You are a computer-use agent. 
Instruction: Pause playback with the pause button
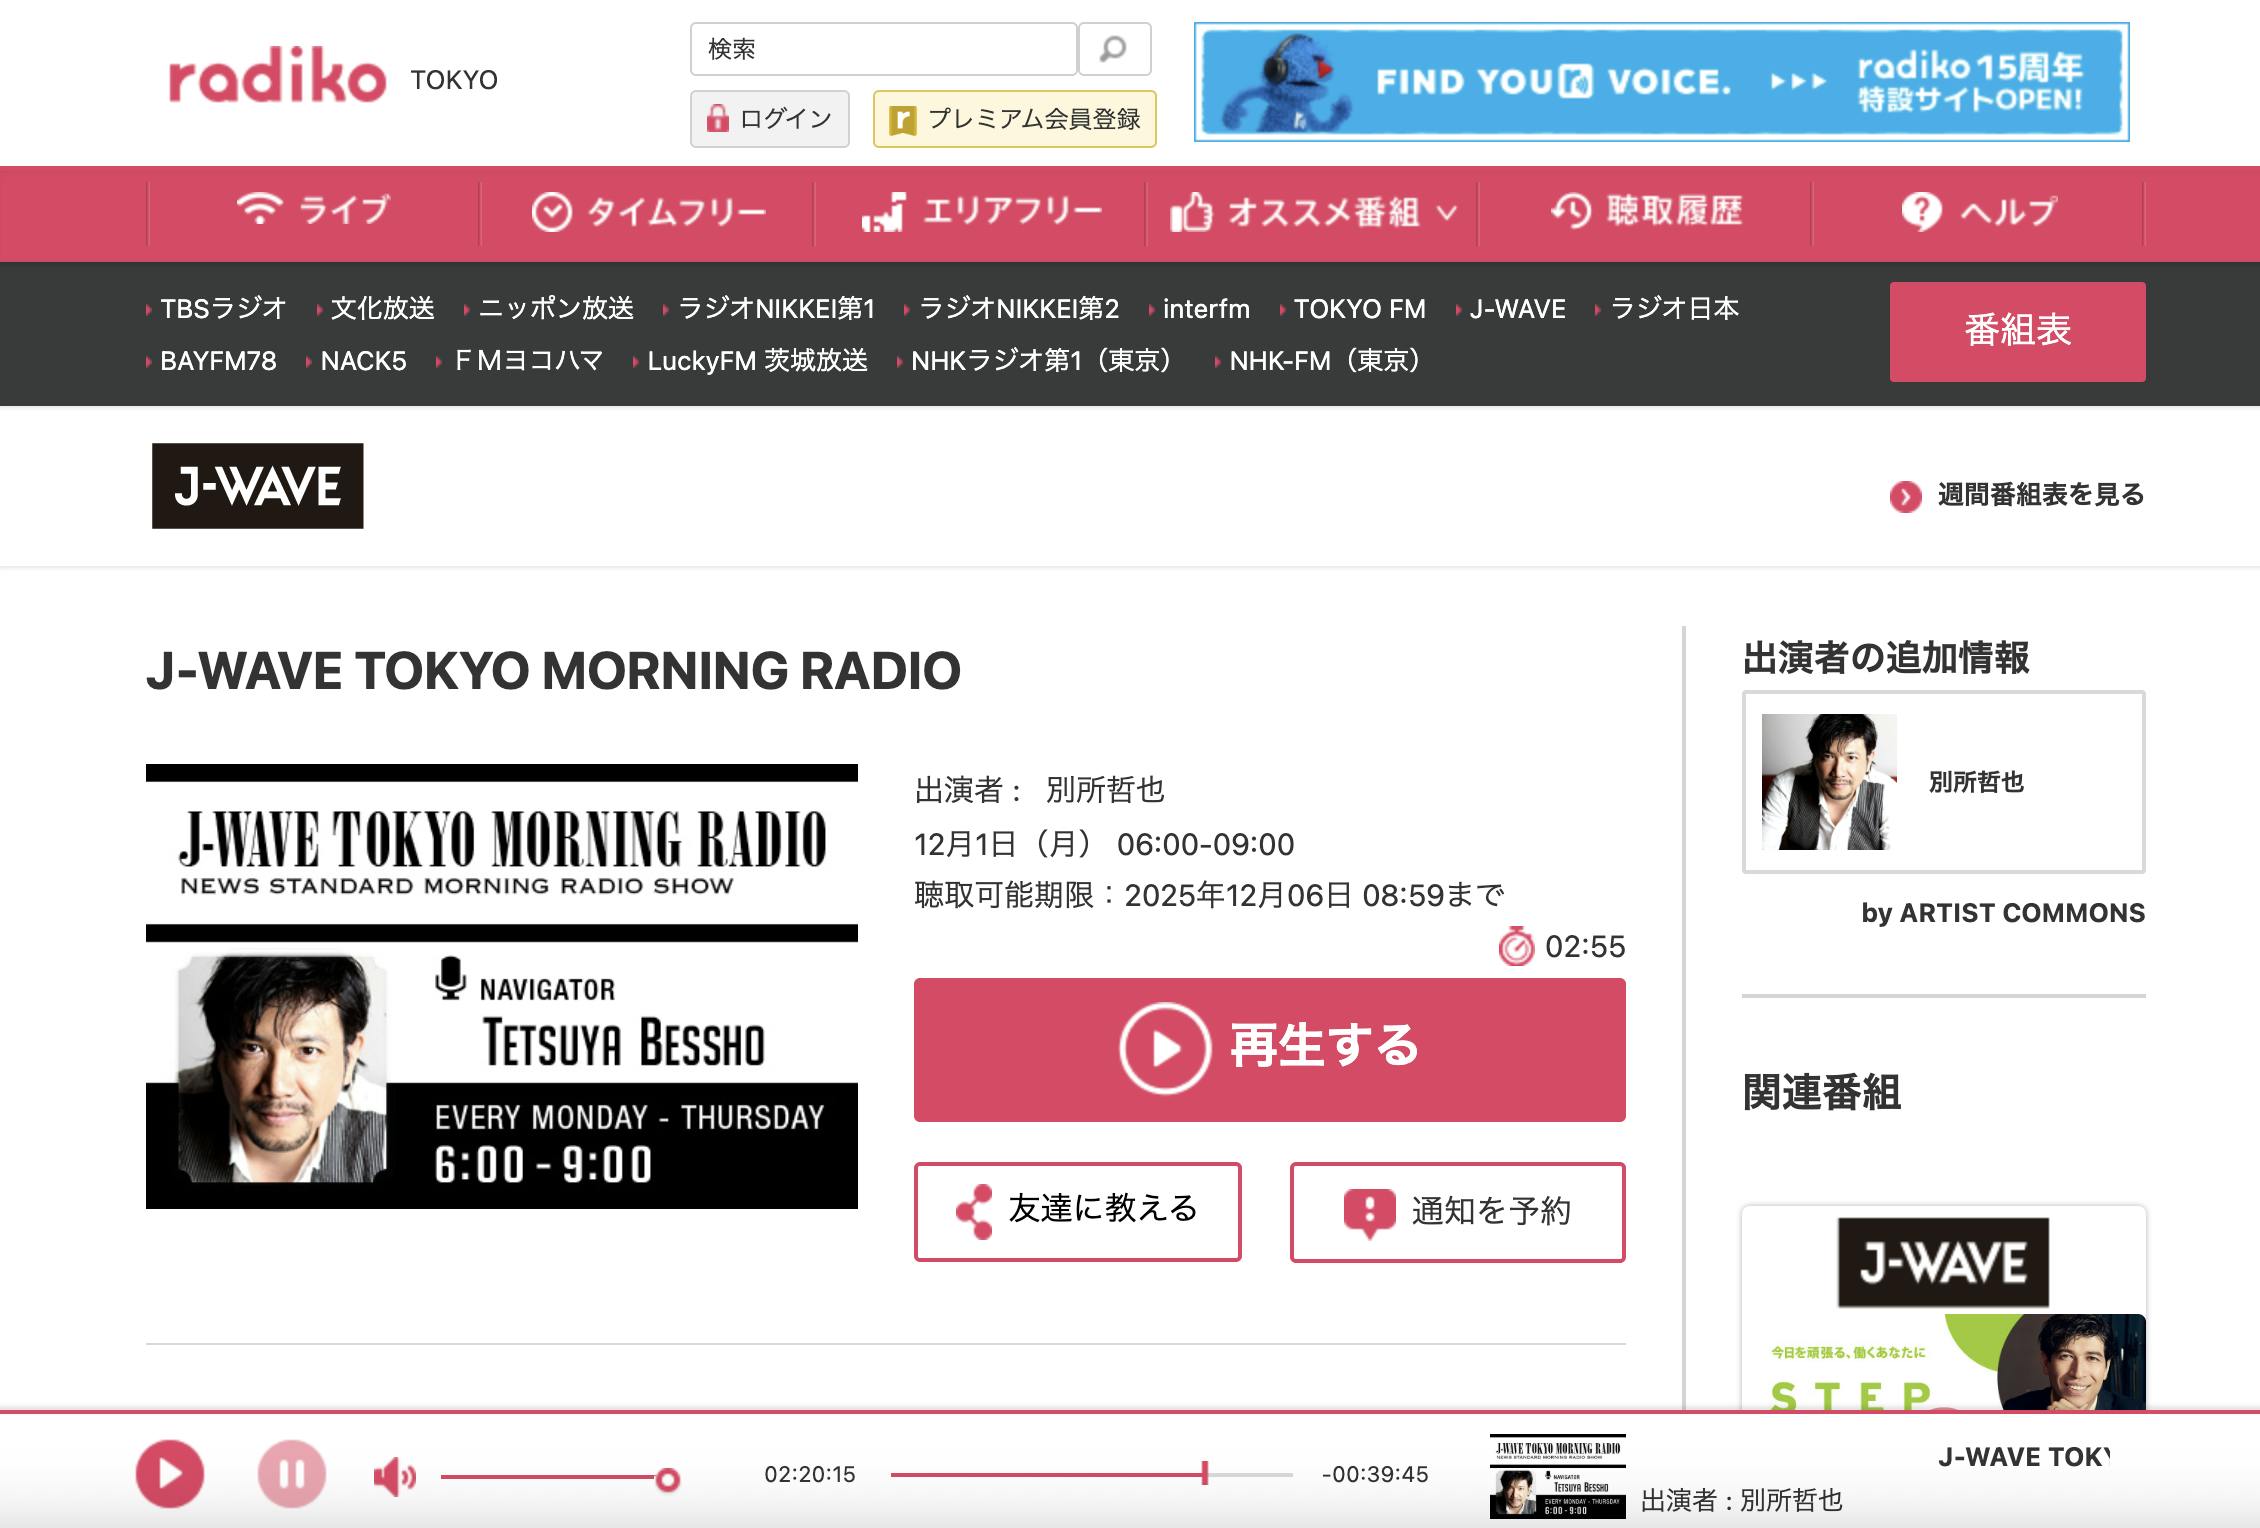291,1474
